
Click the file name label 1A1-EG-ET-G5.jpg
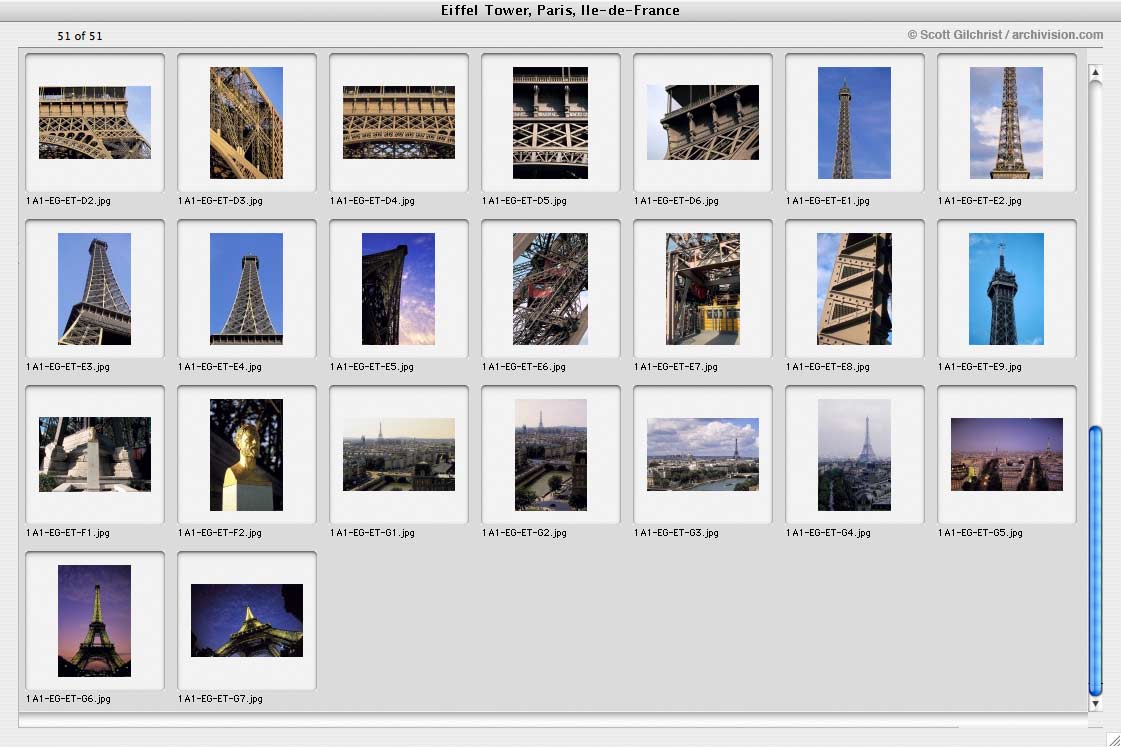point(980,533)
